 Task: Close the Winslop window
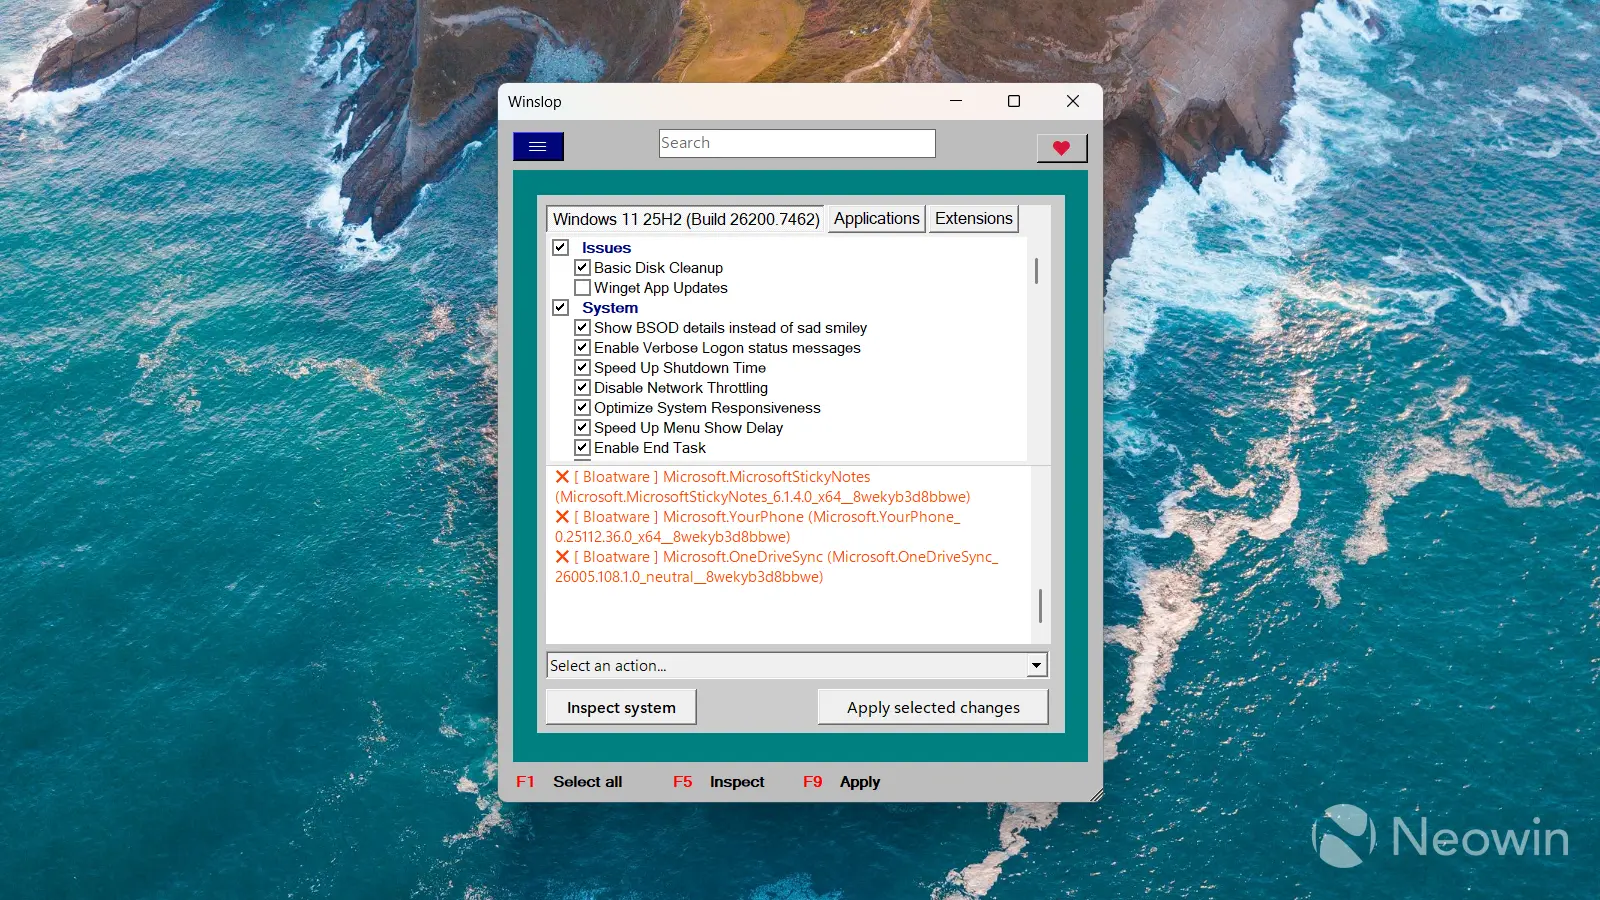tap(1072, 101)
